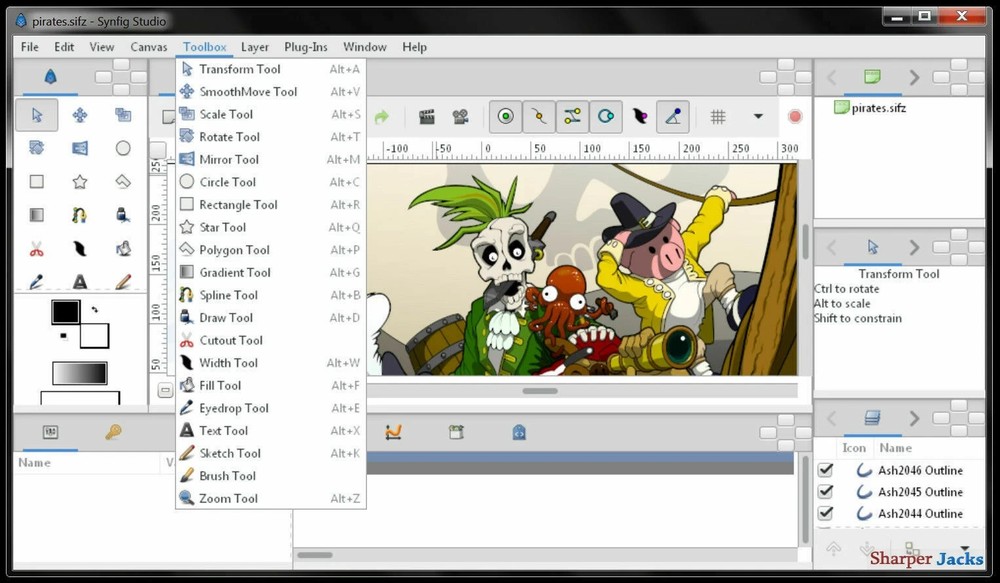1000x583 pixels.
Task: Click the white fill color swatch
Action: pos(96,337)
